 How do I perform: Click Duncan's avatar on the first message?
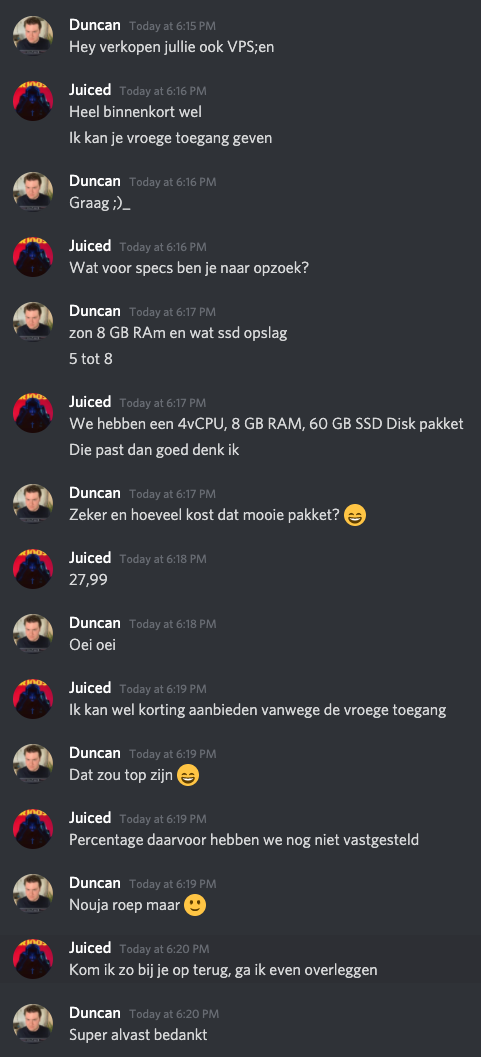(33, 36)
